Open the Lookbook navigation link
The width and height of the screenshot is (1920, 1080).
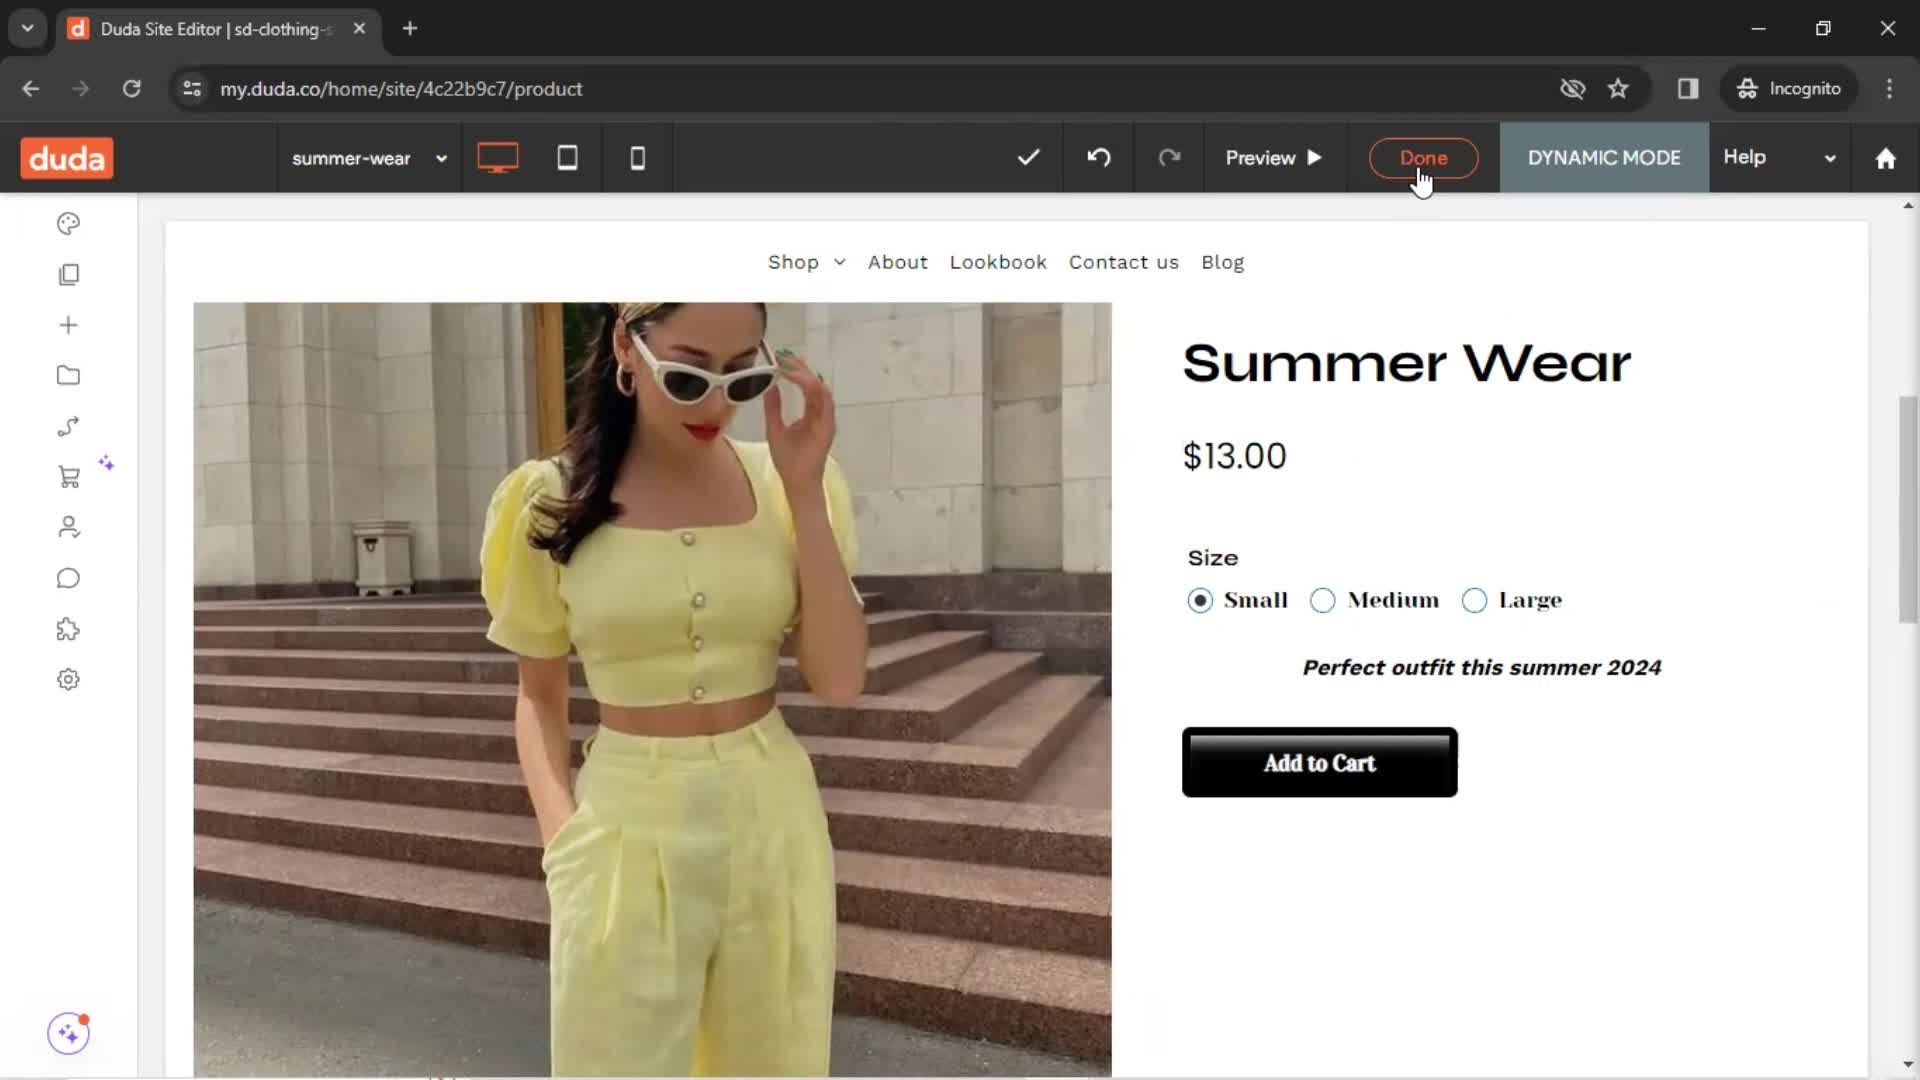pyautogui.click(x=998, y=262)
